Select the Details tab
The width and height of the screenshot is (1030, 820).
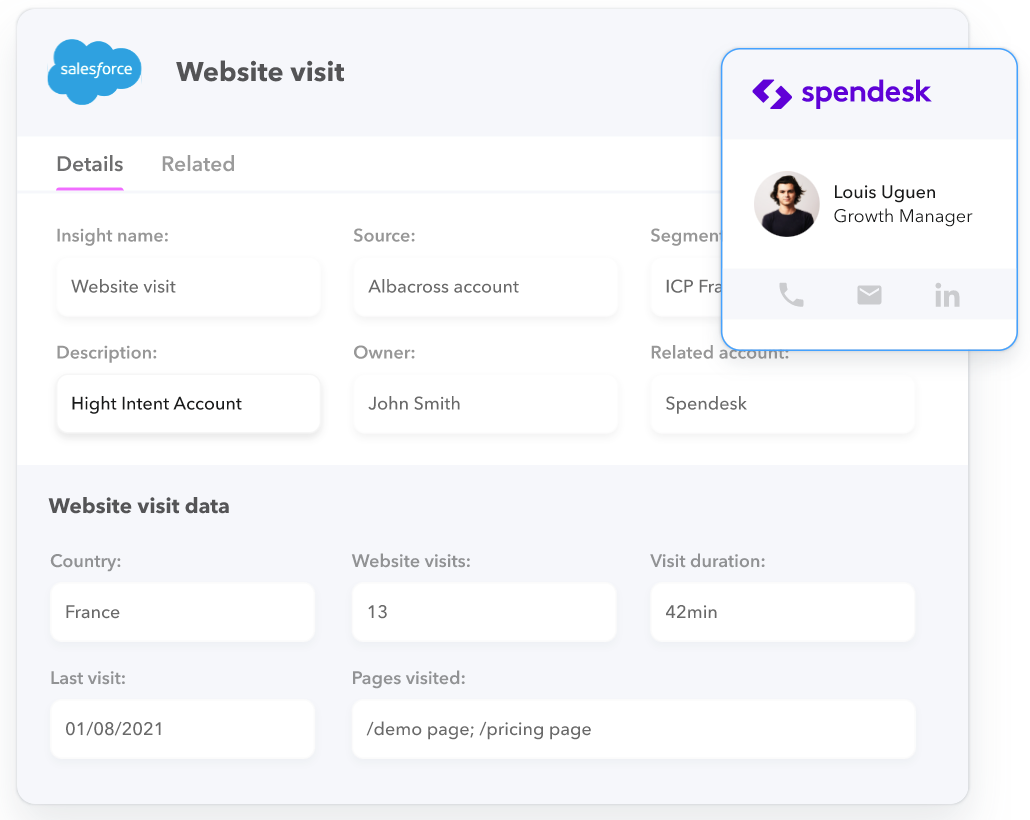[90, 164]
